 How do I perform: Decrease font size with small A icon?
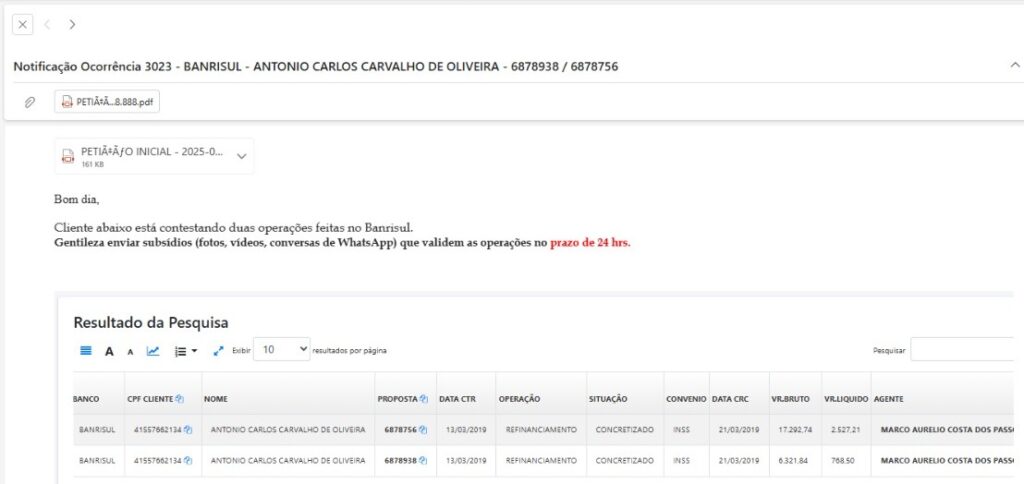[x=130, y=352]
